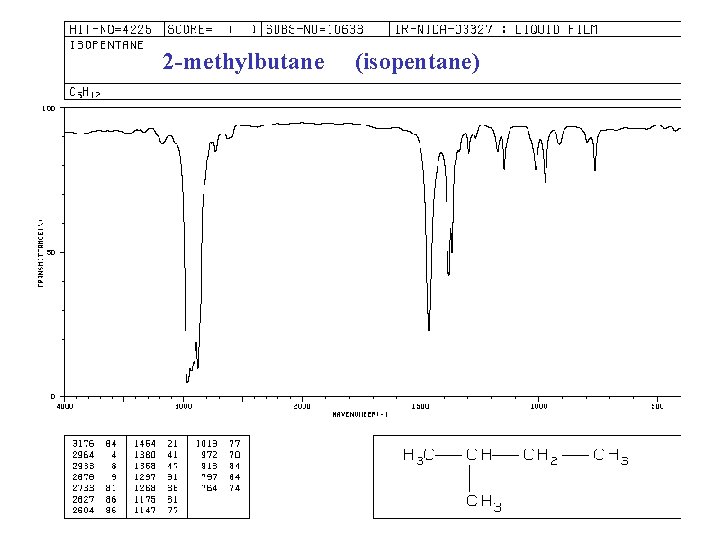This screenshot has height=540, width=720.
Task: Click the 1175 peak value in the table
Action: [x=145, y=499]
